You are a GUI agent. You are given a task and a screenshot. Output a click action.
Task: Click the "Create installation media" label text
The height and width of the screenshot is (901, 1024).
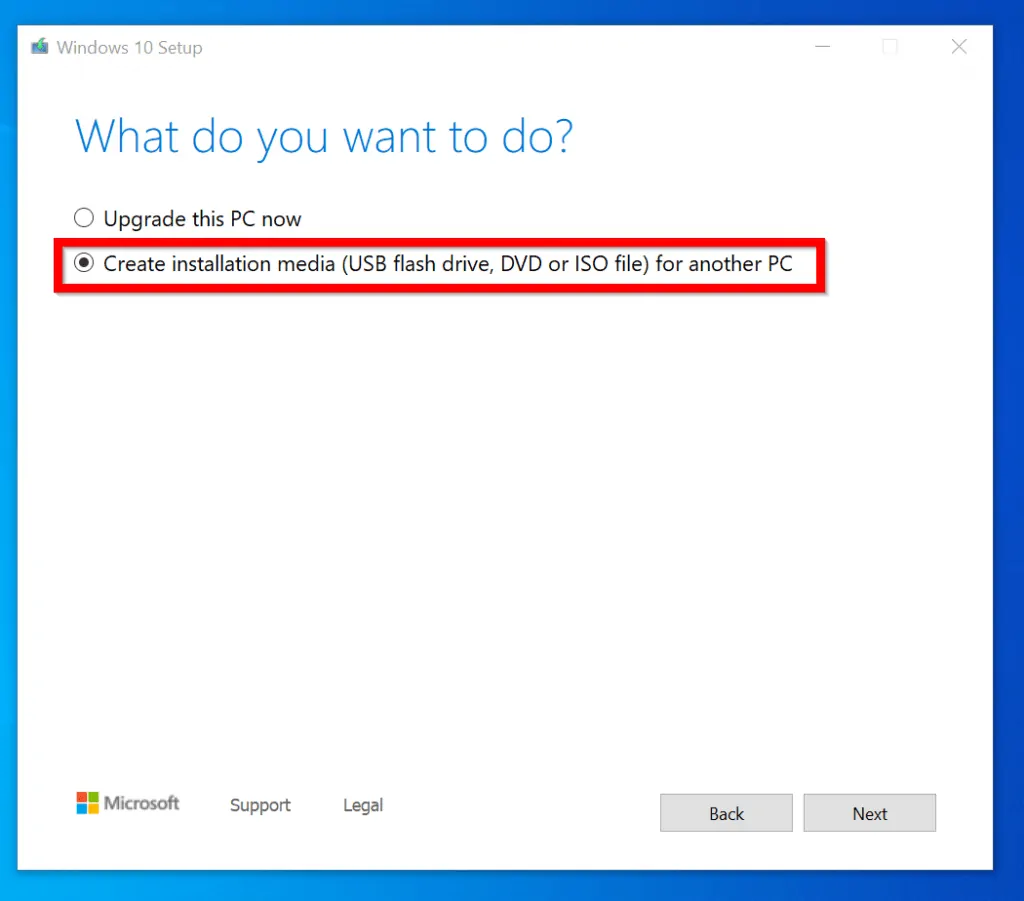point(447,264)
